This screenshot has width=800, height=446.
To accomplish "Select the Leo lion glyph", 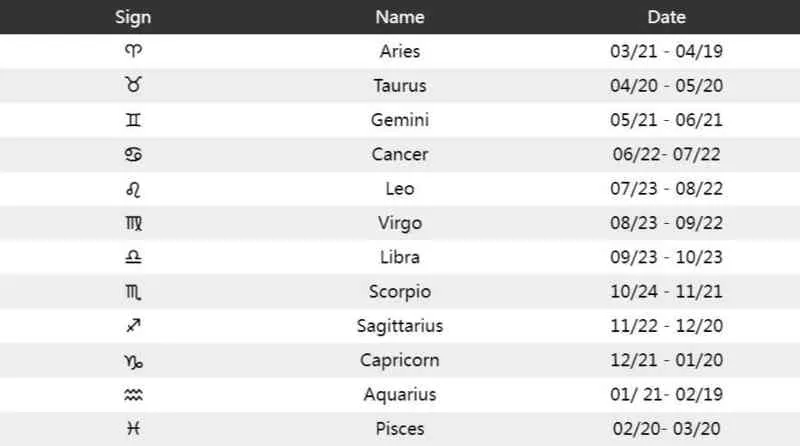I will pyautogui.click(x=133, y=189).
